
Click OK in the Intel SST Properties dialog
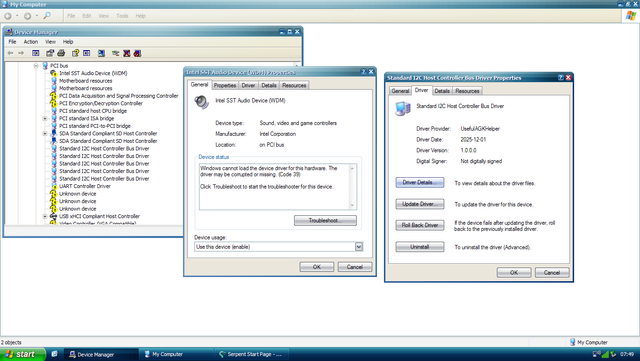[317, 267]
